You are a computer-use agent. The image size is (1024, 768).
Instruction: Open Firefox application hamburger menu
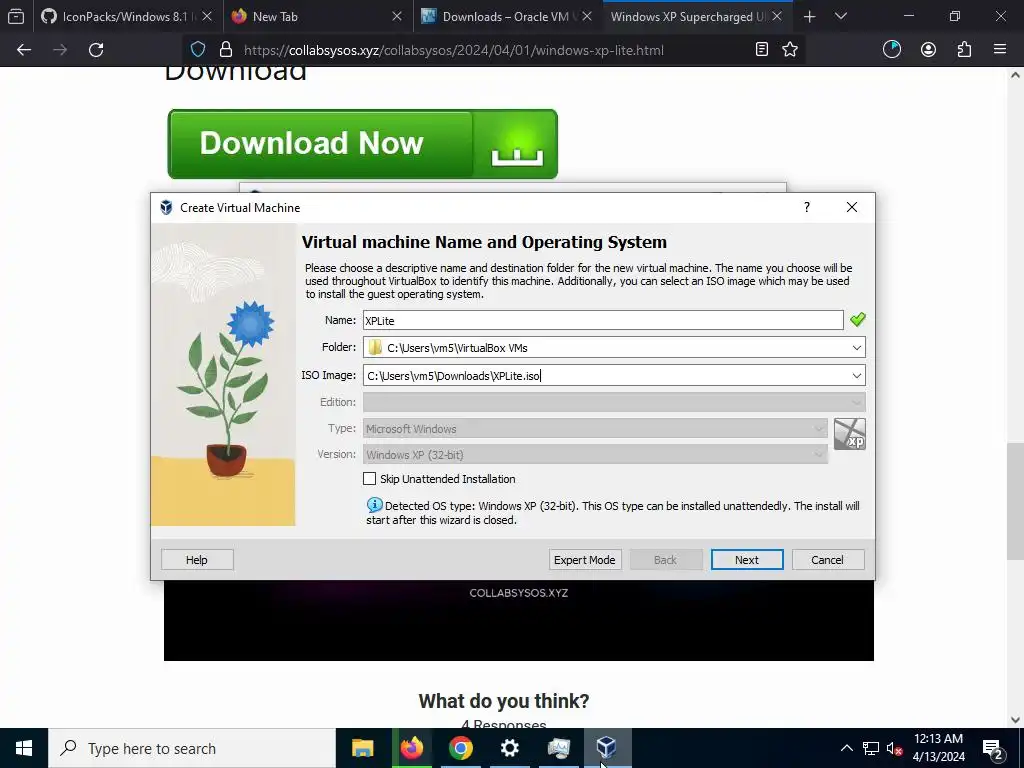pos(999,50)
